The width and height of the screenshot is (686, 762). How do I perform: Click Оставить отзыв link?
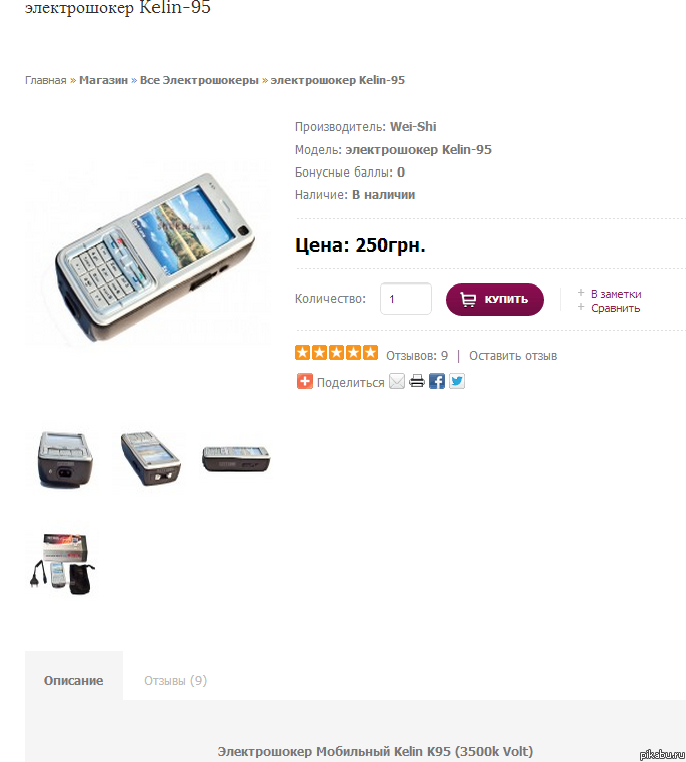point(513,356)
